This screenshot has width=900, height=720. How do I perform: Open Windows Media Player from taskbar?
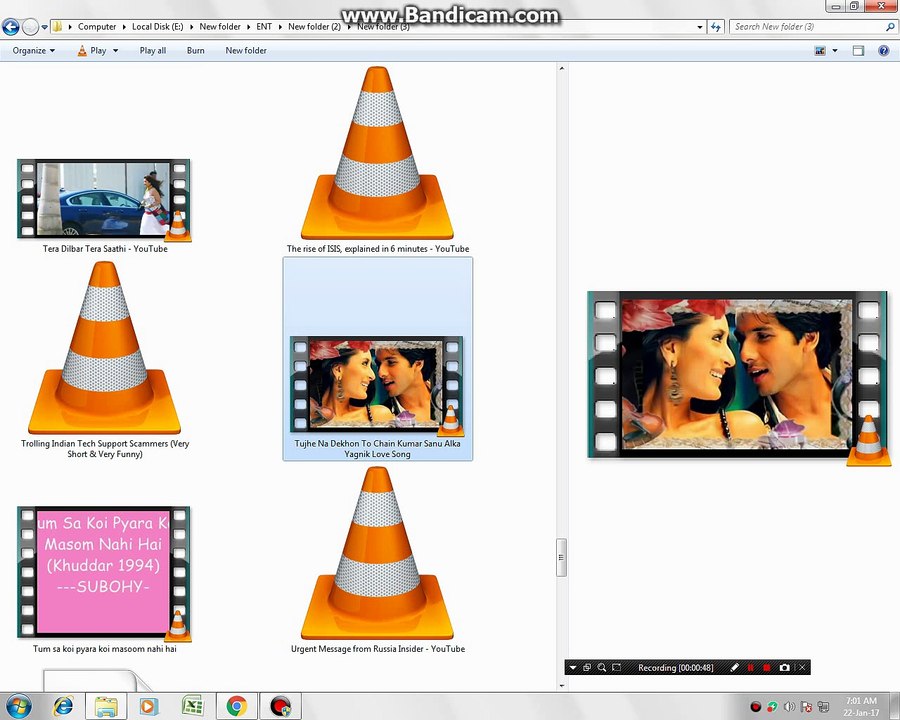point(148,706)
